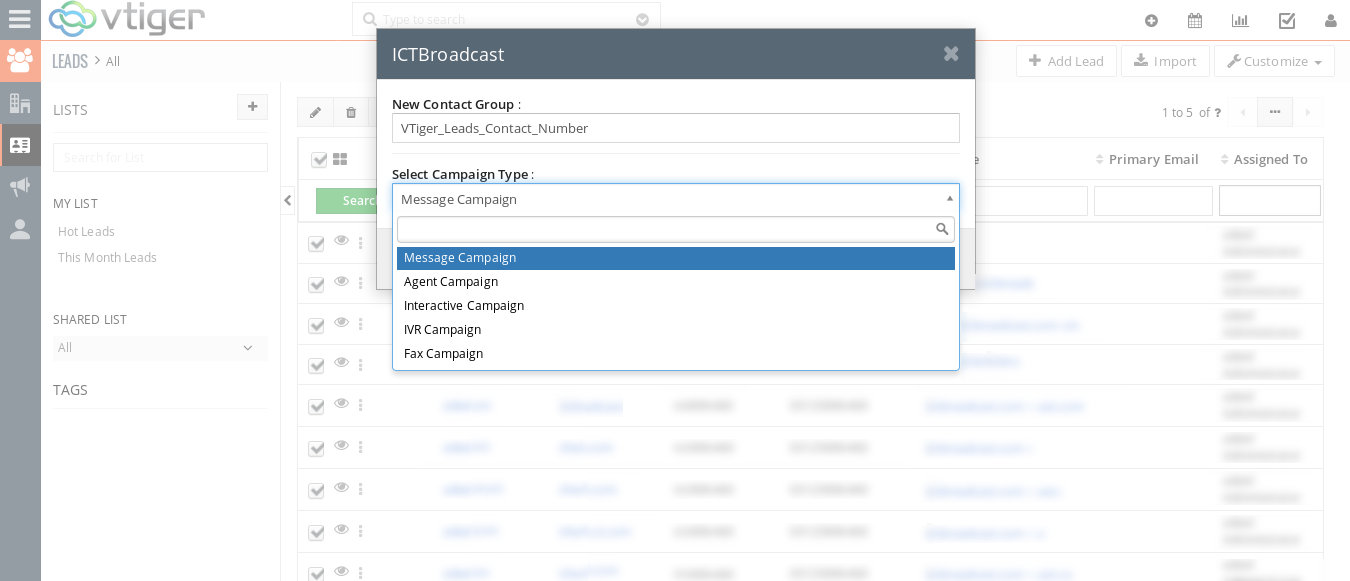Screen dimensions: 1350x581
Task: Go to previous page of leads
Action: (x=1243, y=112)
